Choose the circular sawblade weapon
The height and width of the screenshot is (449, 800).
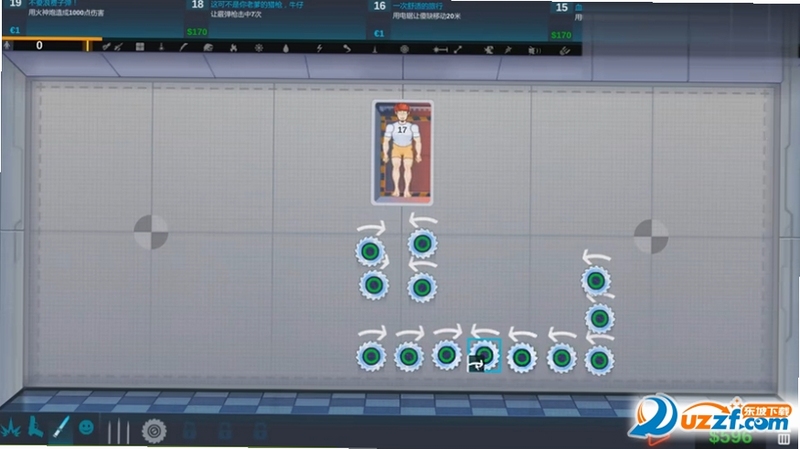point(154,431)
